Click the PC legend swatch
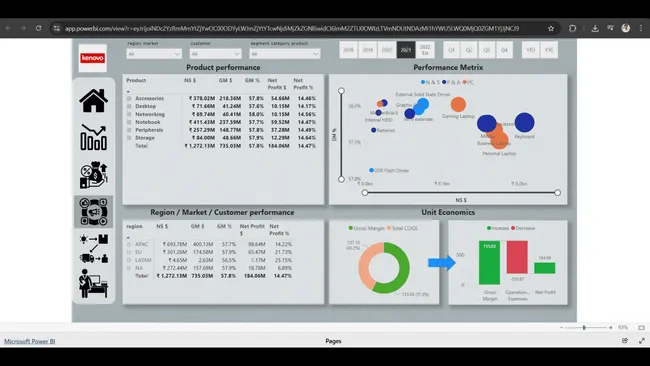This screenshot has height=366, width=650. 465,82
